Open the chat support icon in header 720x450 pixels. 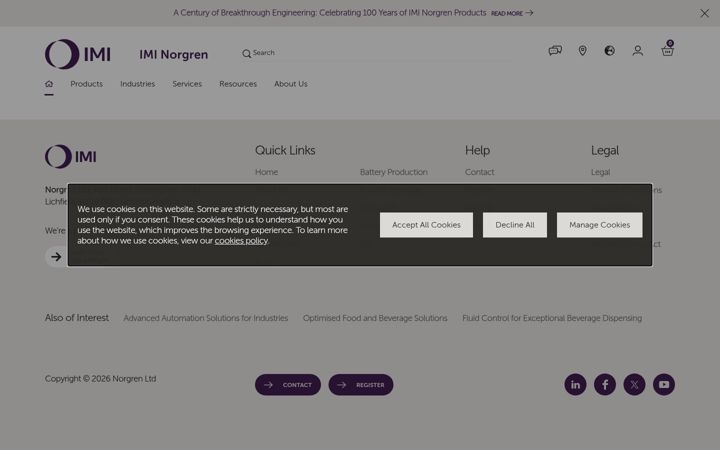pos(555,51)
